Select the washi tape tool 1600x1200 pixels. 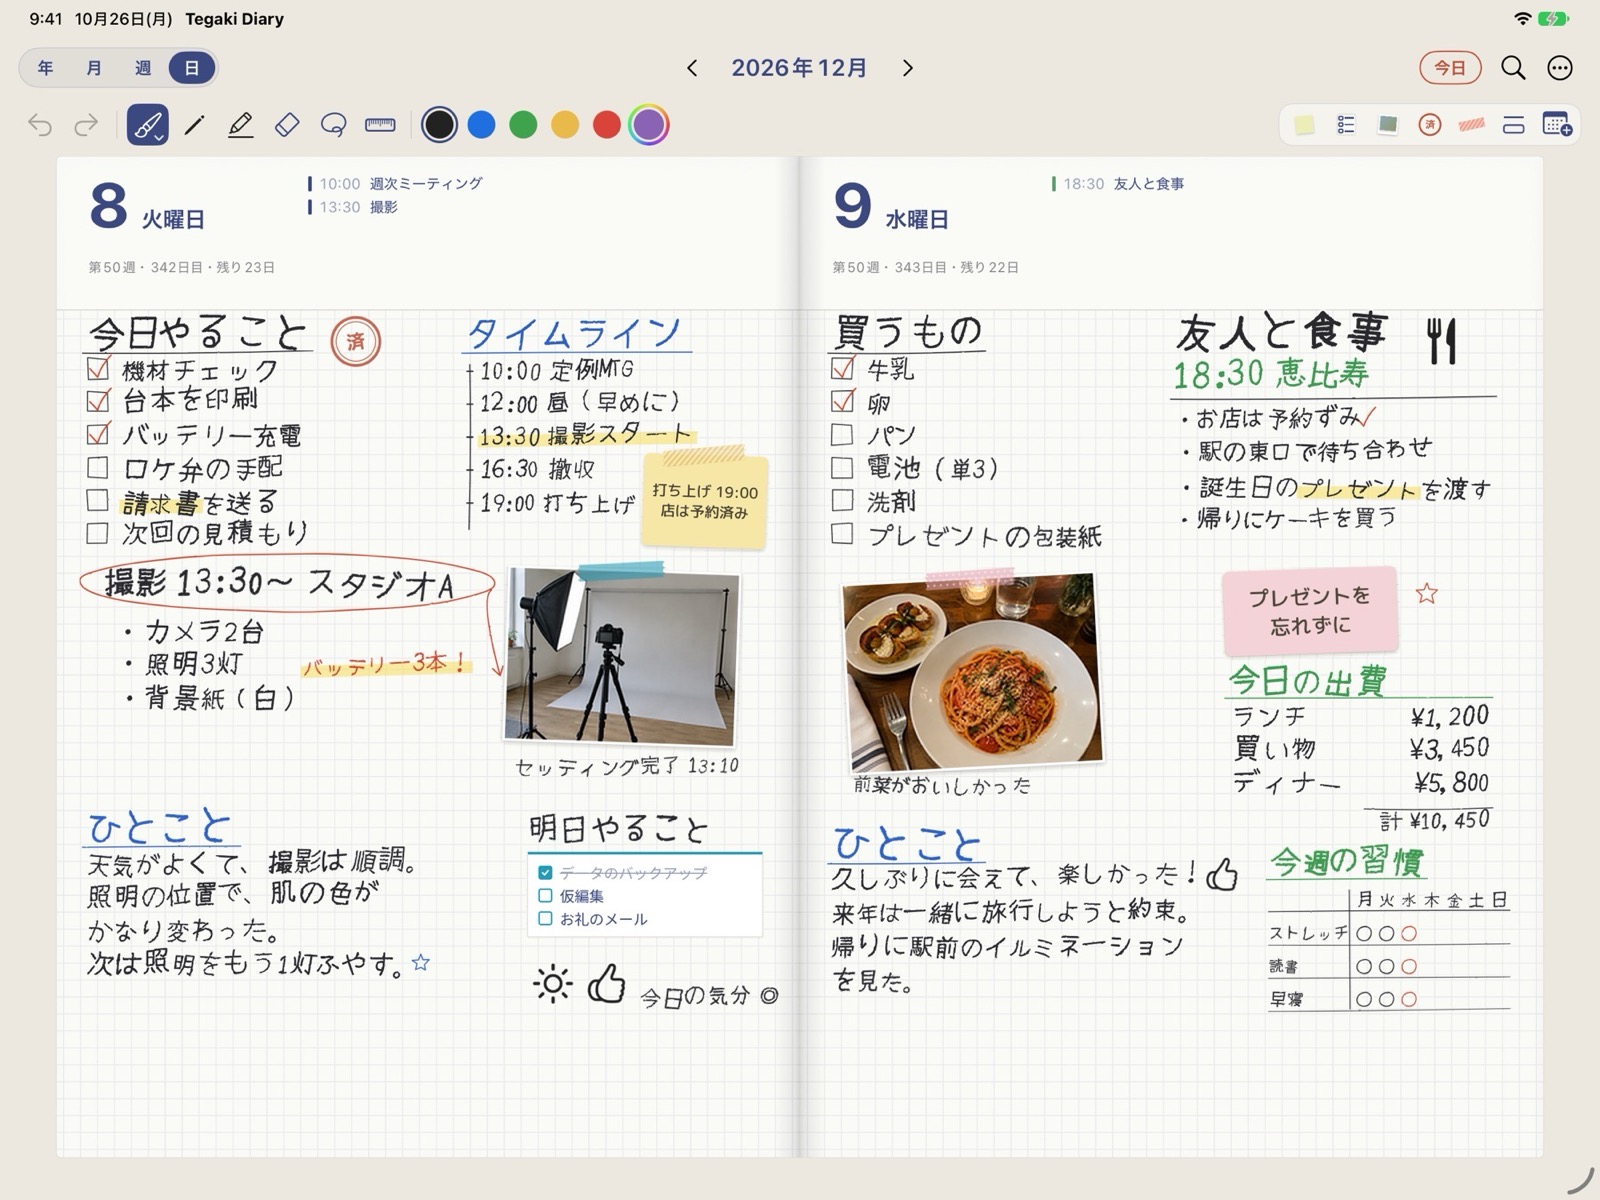point(1472,125)
